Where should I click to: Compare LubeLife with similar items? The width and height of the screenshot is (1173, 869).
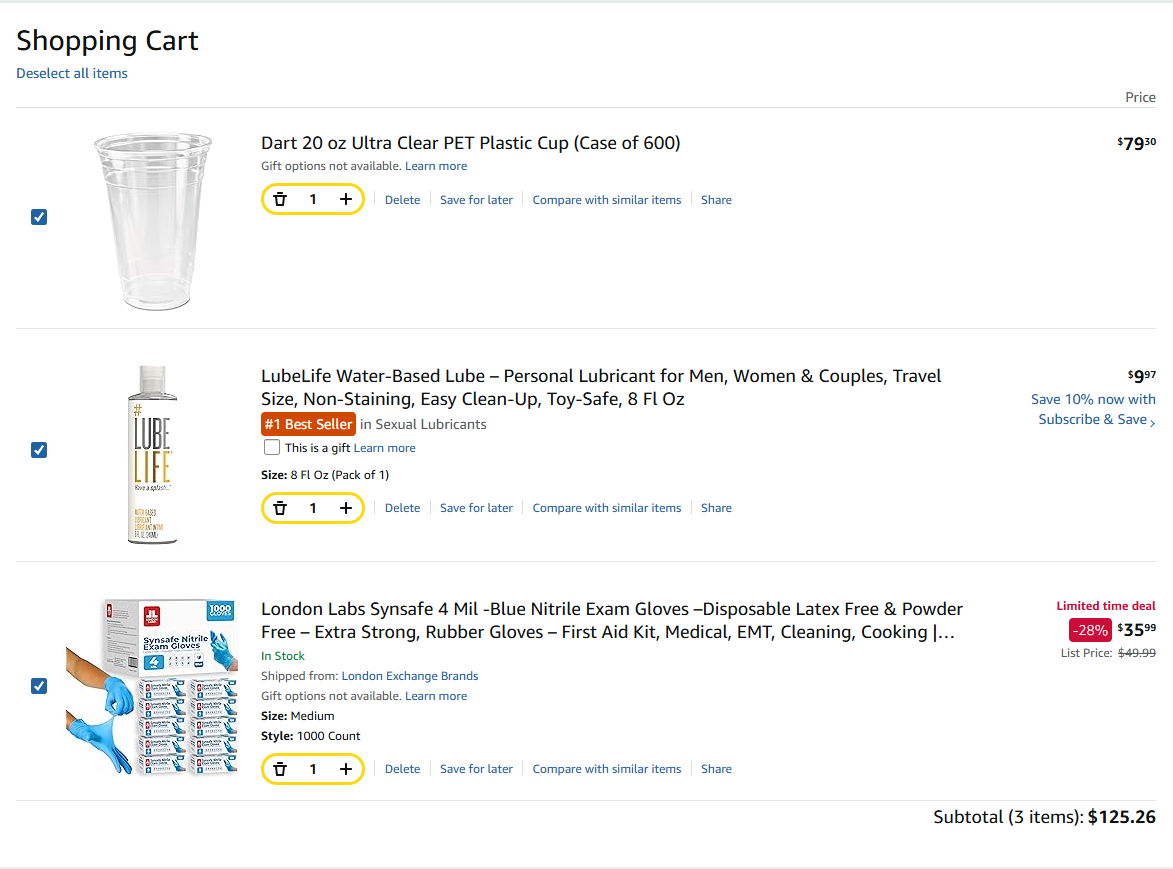606,508
